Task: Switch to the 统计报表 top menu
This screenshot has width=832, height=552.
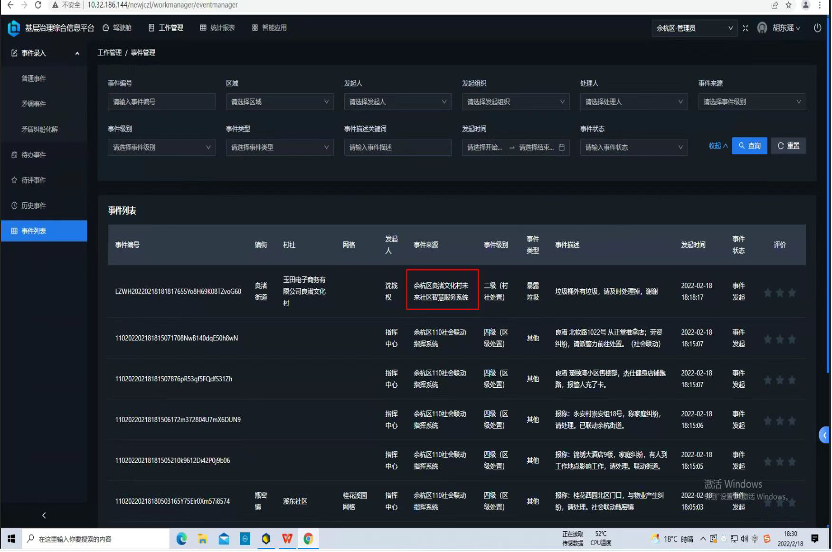Action: coord(216,28)
